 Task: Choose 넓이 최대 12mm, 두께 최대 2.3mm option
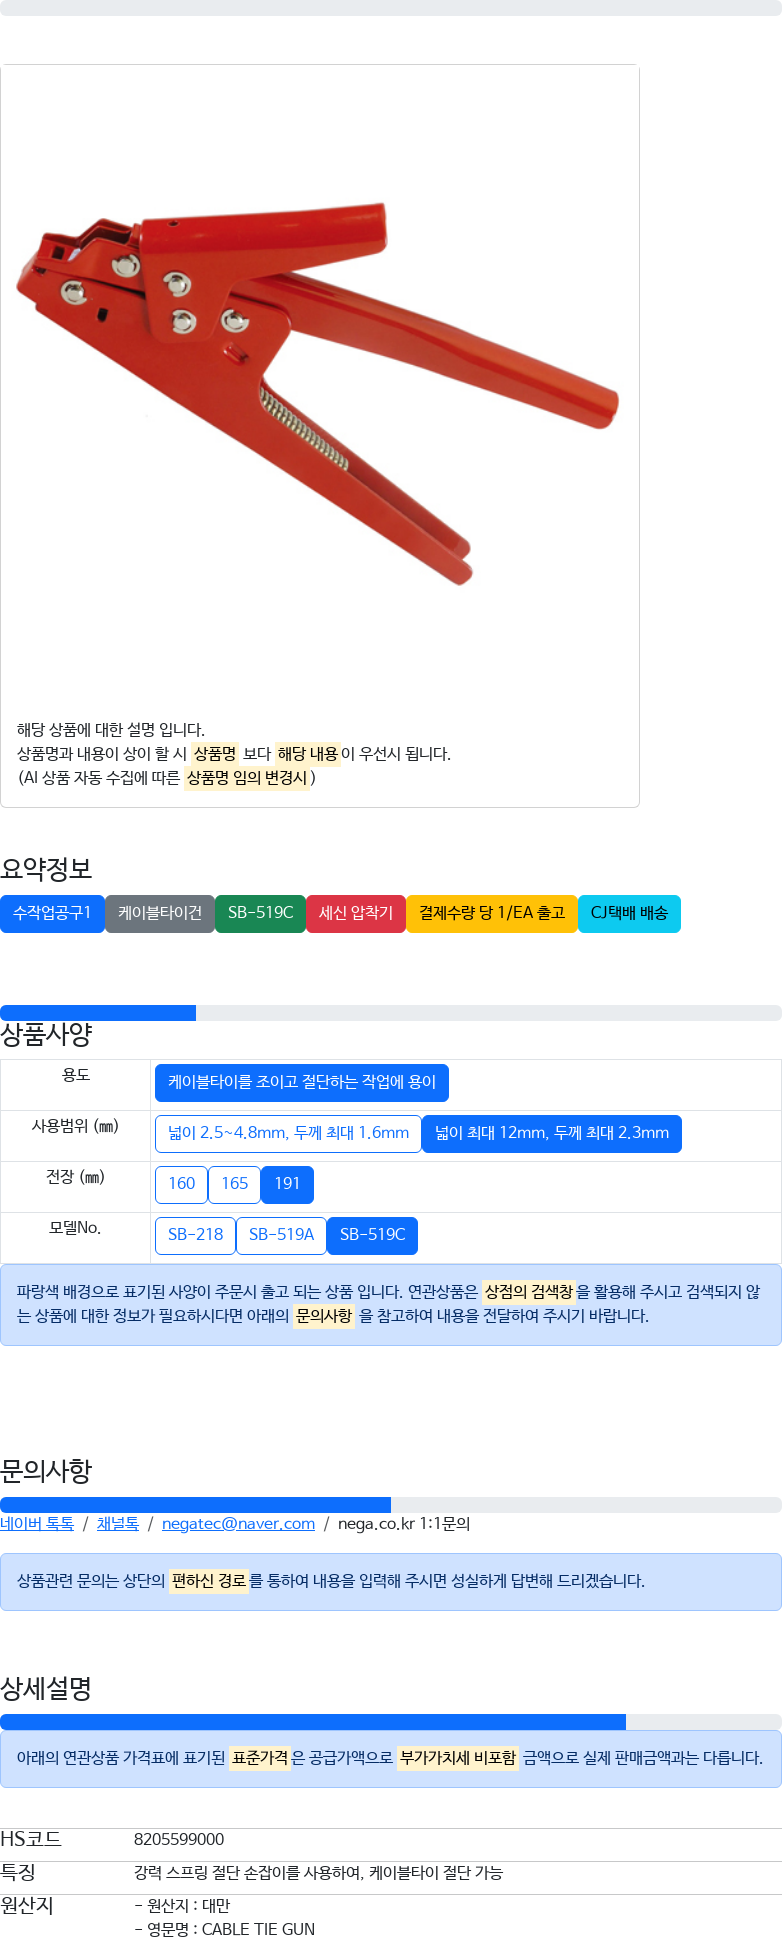tap(552, 1133)
